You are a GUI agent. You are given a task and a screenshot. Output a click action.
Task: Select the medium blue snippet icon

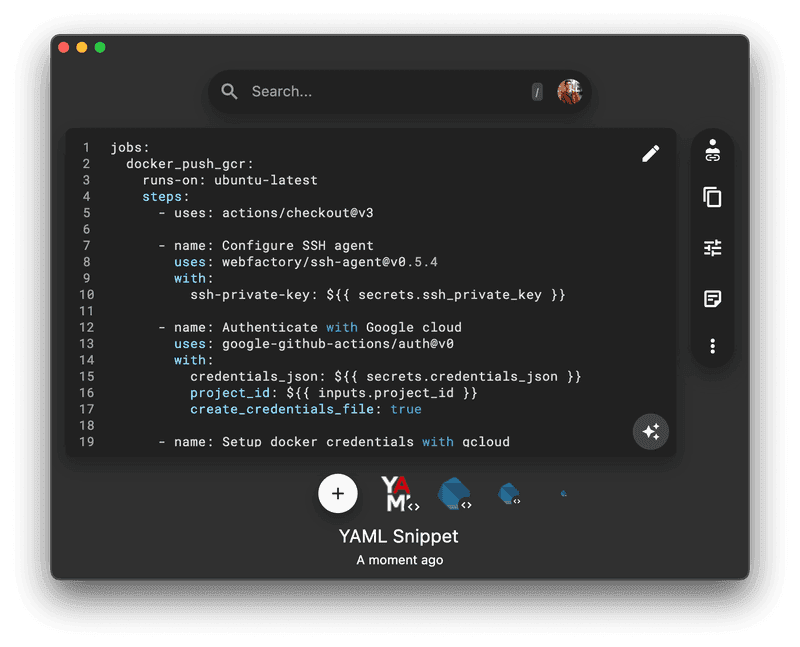click(509, 494)
